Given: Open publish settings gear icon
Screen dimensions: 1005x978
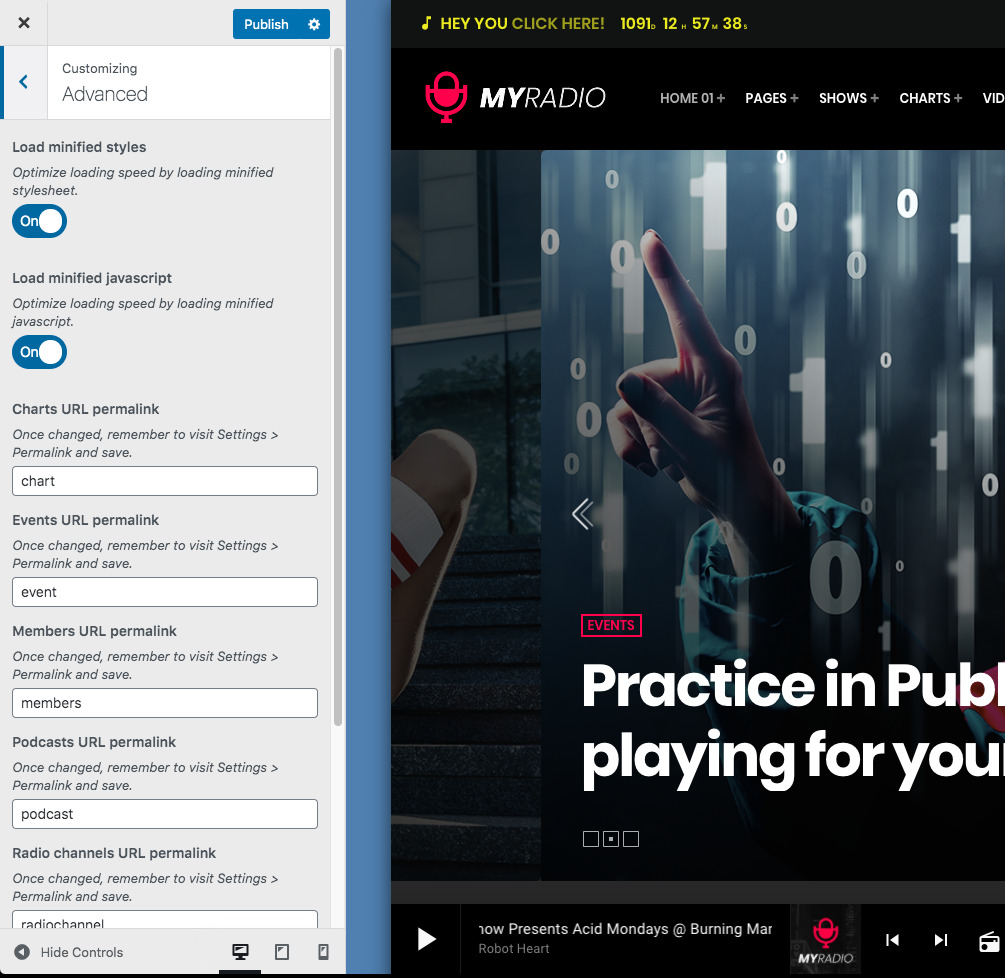Looking at the screenshot, I should coord(314,24).
